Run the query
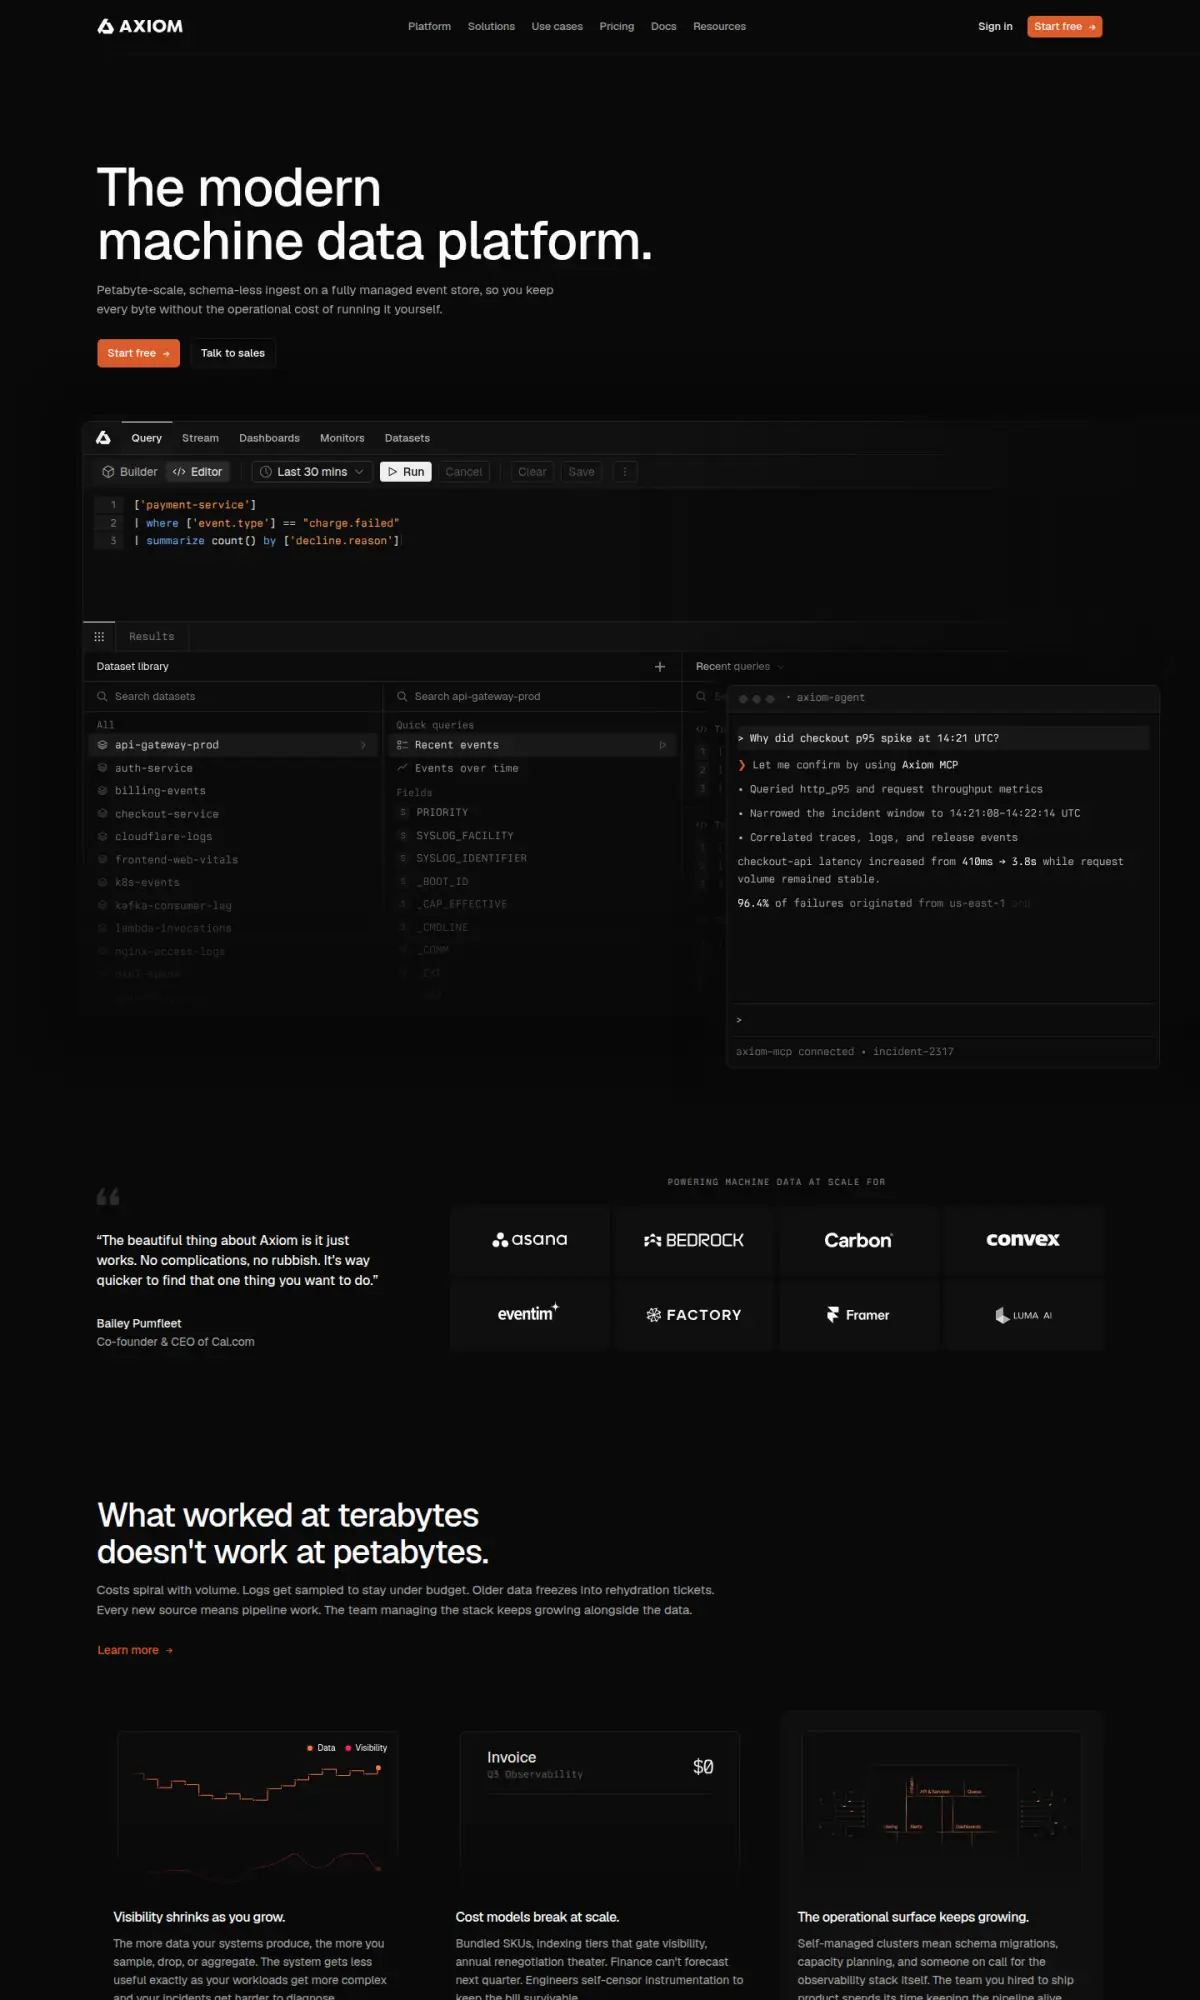This screenshot has height=2000, width=1200. (406, 472)
